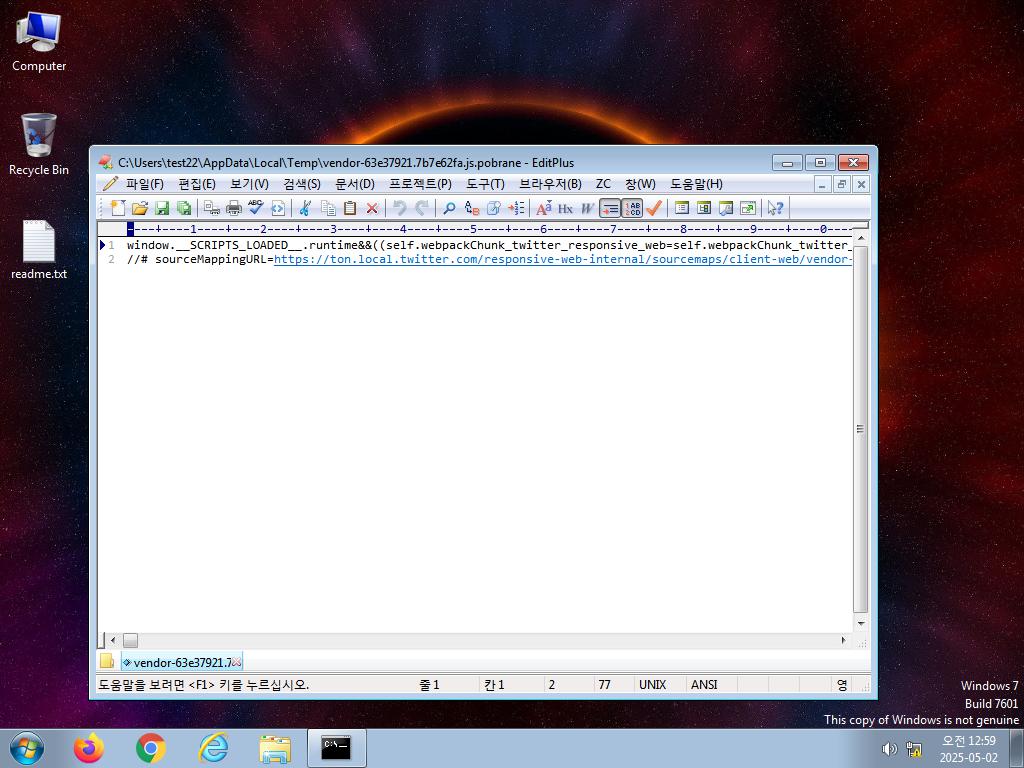Create a new document via toolbar
The height and width of the screenshot is (768, 1024).
(x=118, y=208)
